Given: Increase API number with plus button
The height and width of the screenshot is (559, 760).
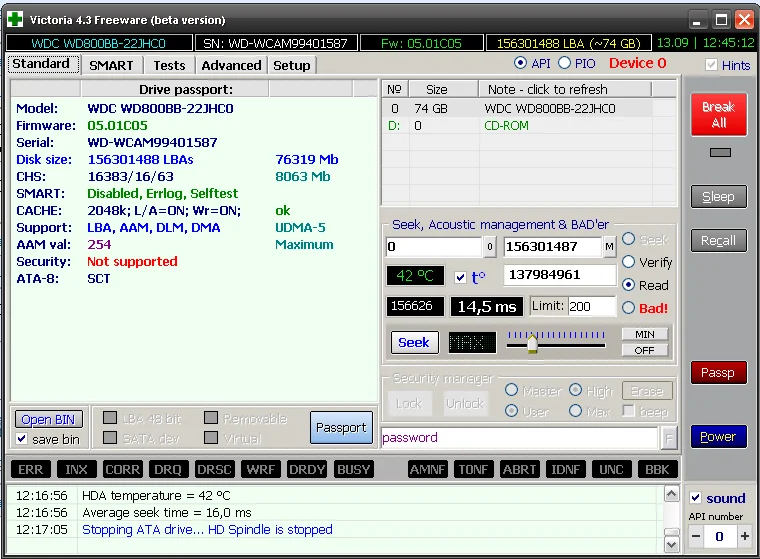Looking at the screenshot, I should tap(744, 537).
